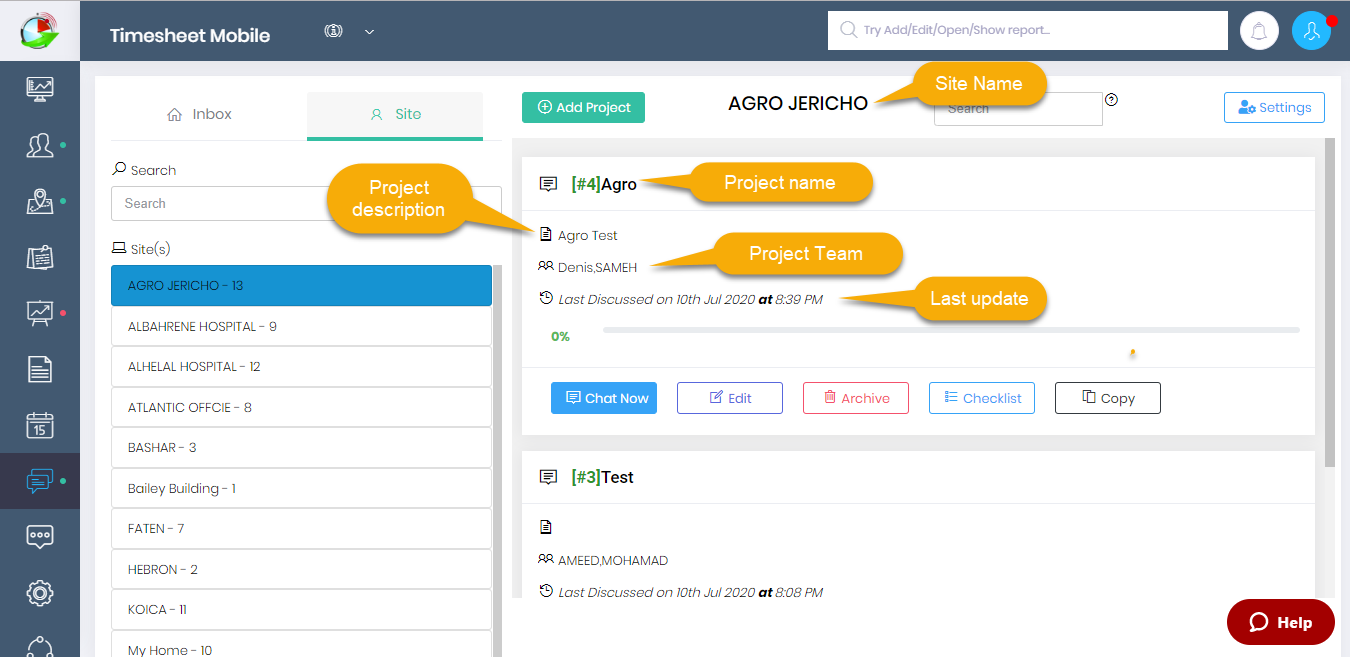The image size is (1350, 657).
Task: Click the team icon beside AMEED,MOHAMAD
Action: [x=545, y=559]
